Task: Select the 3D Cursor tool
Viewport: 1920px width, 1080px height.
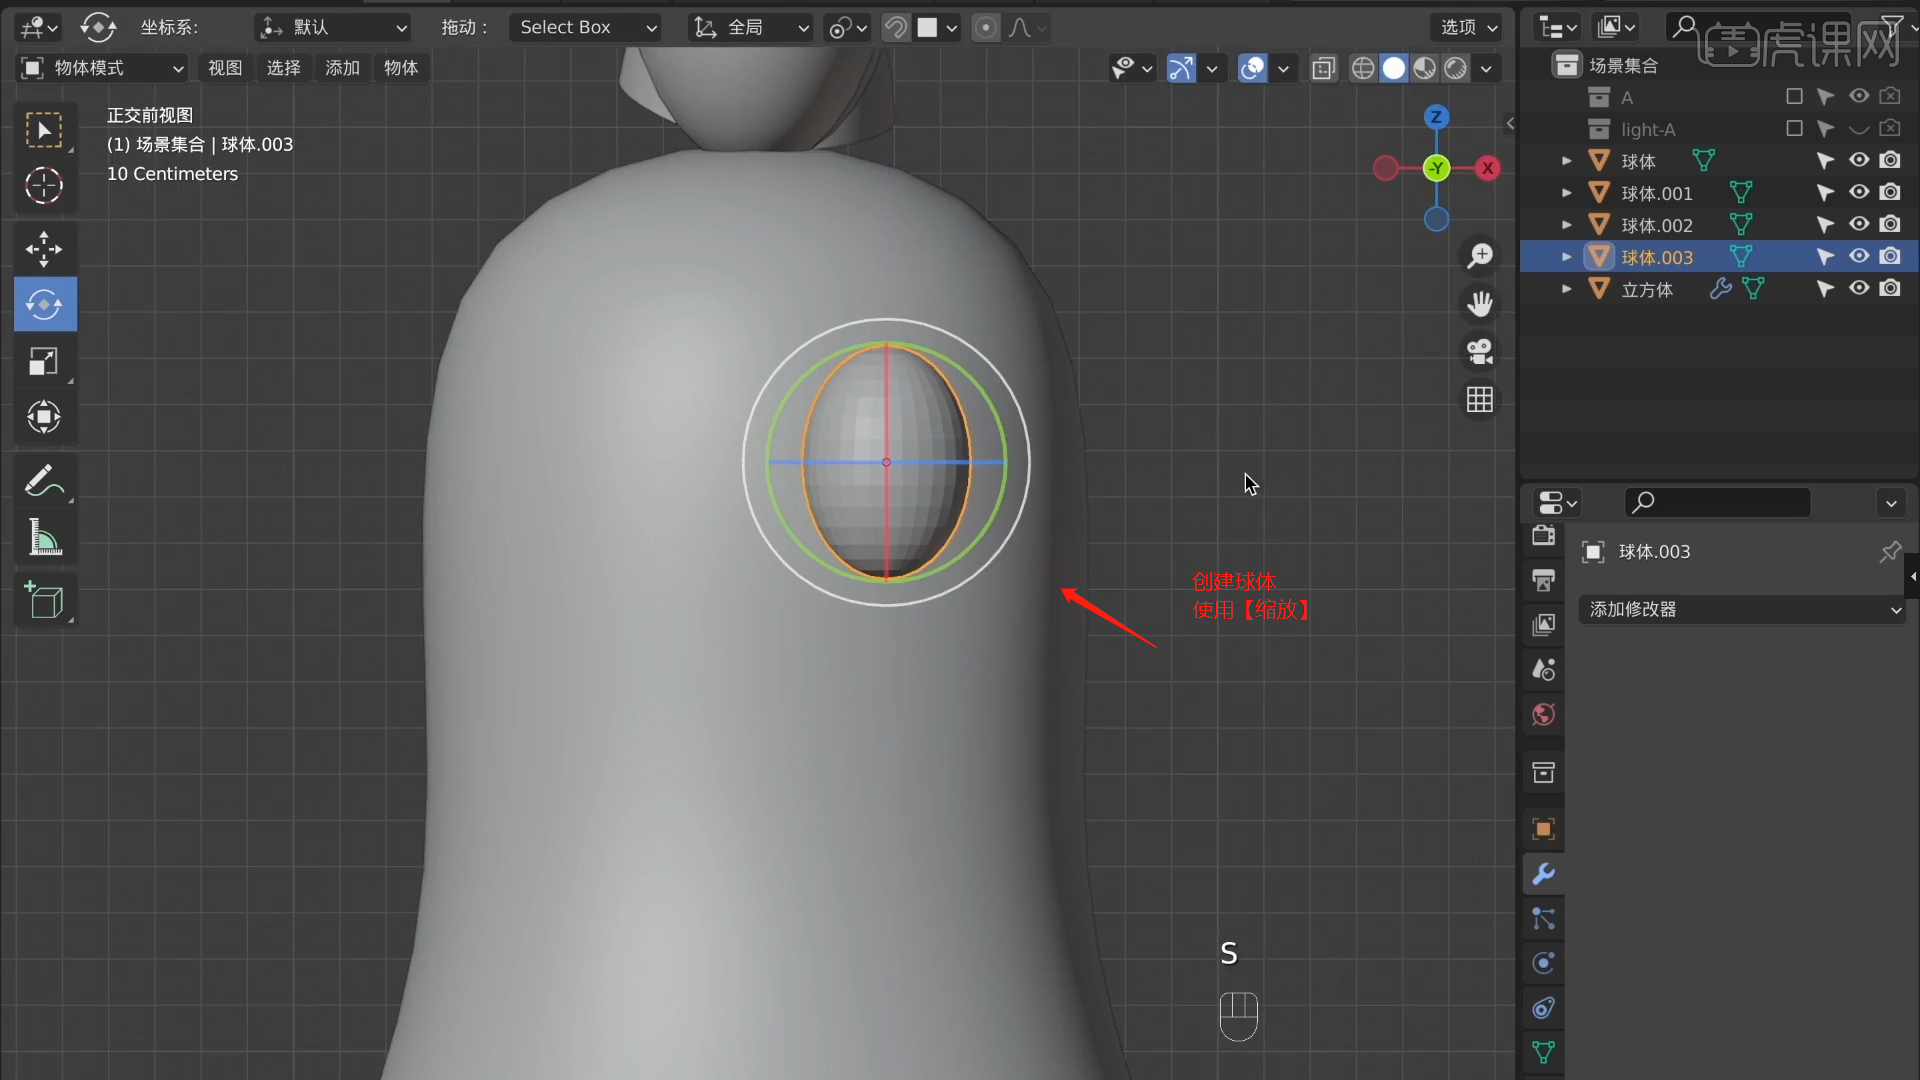Action: [44, 186]
